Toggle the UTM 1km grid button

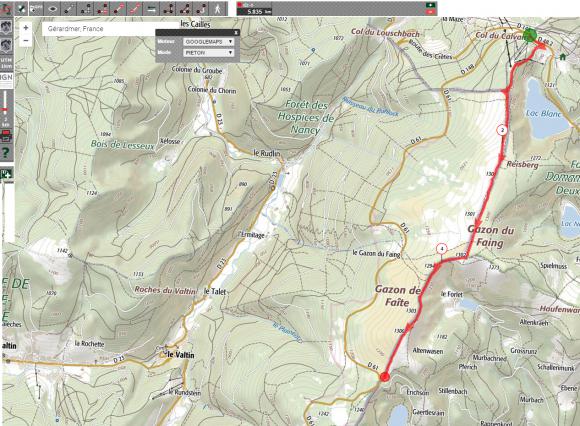point(6,63)
